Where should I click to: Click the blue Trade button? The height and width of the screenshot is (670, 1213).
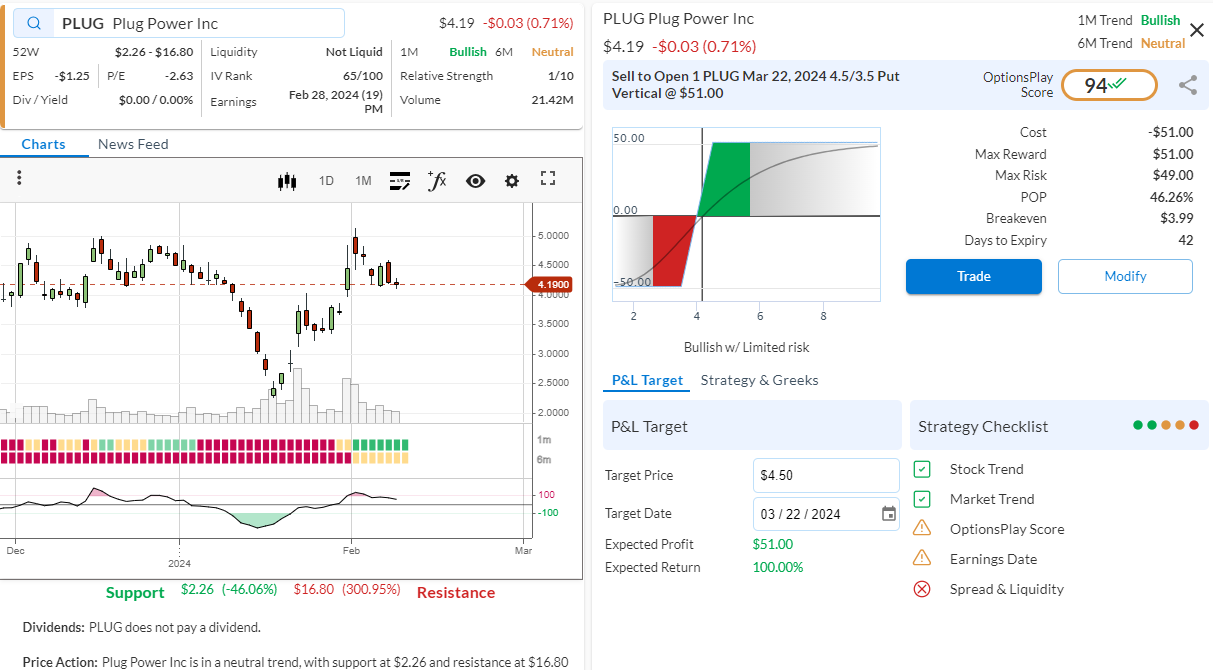[x=974, y=276]
